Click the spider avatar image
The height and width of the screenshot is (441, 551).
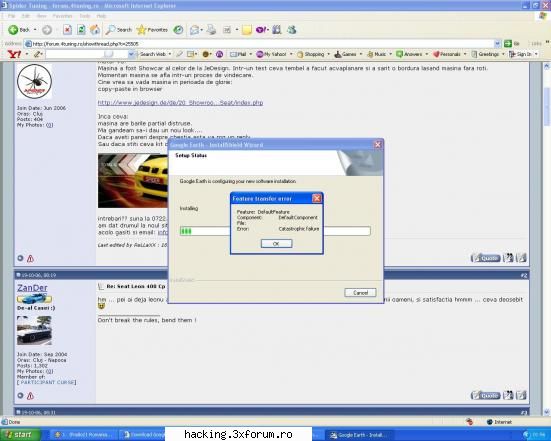[34, 81]
